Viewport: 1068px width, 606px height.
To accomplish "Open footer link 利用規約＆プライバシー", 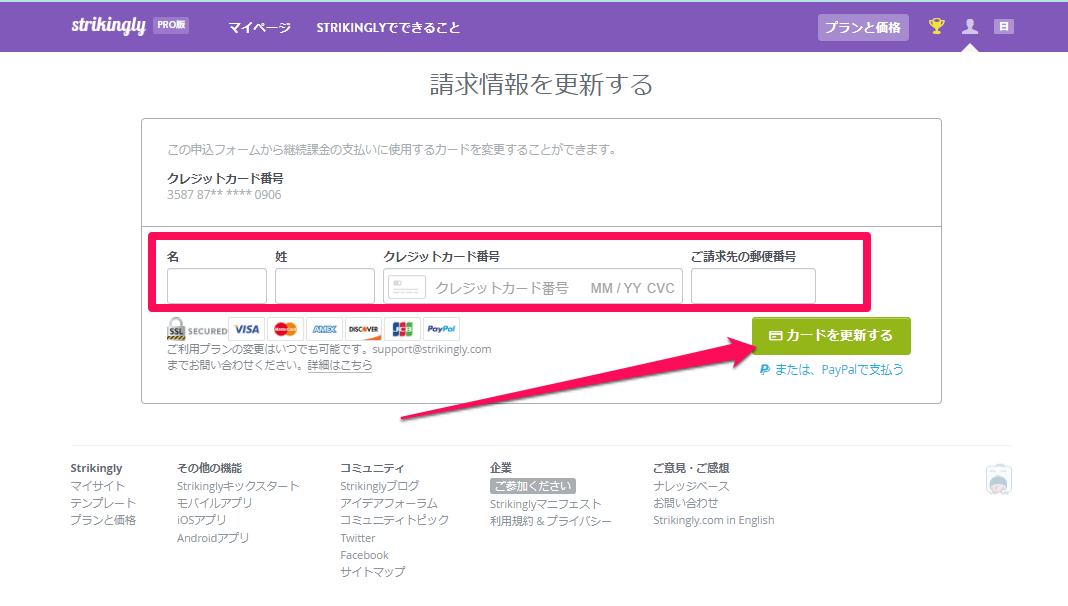I will [551, 521].
